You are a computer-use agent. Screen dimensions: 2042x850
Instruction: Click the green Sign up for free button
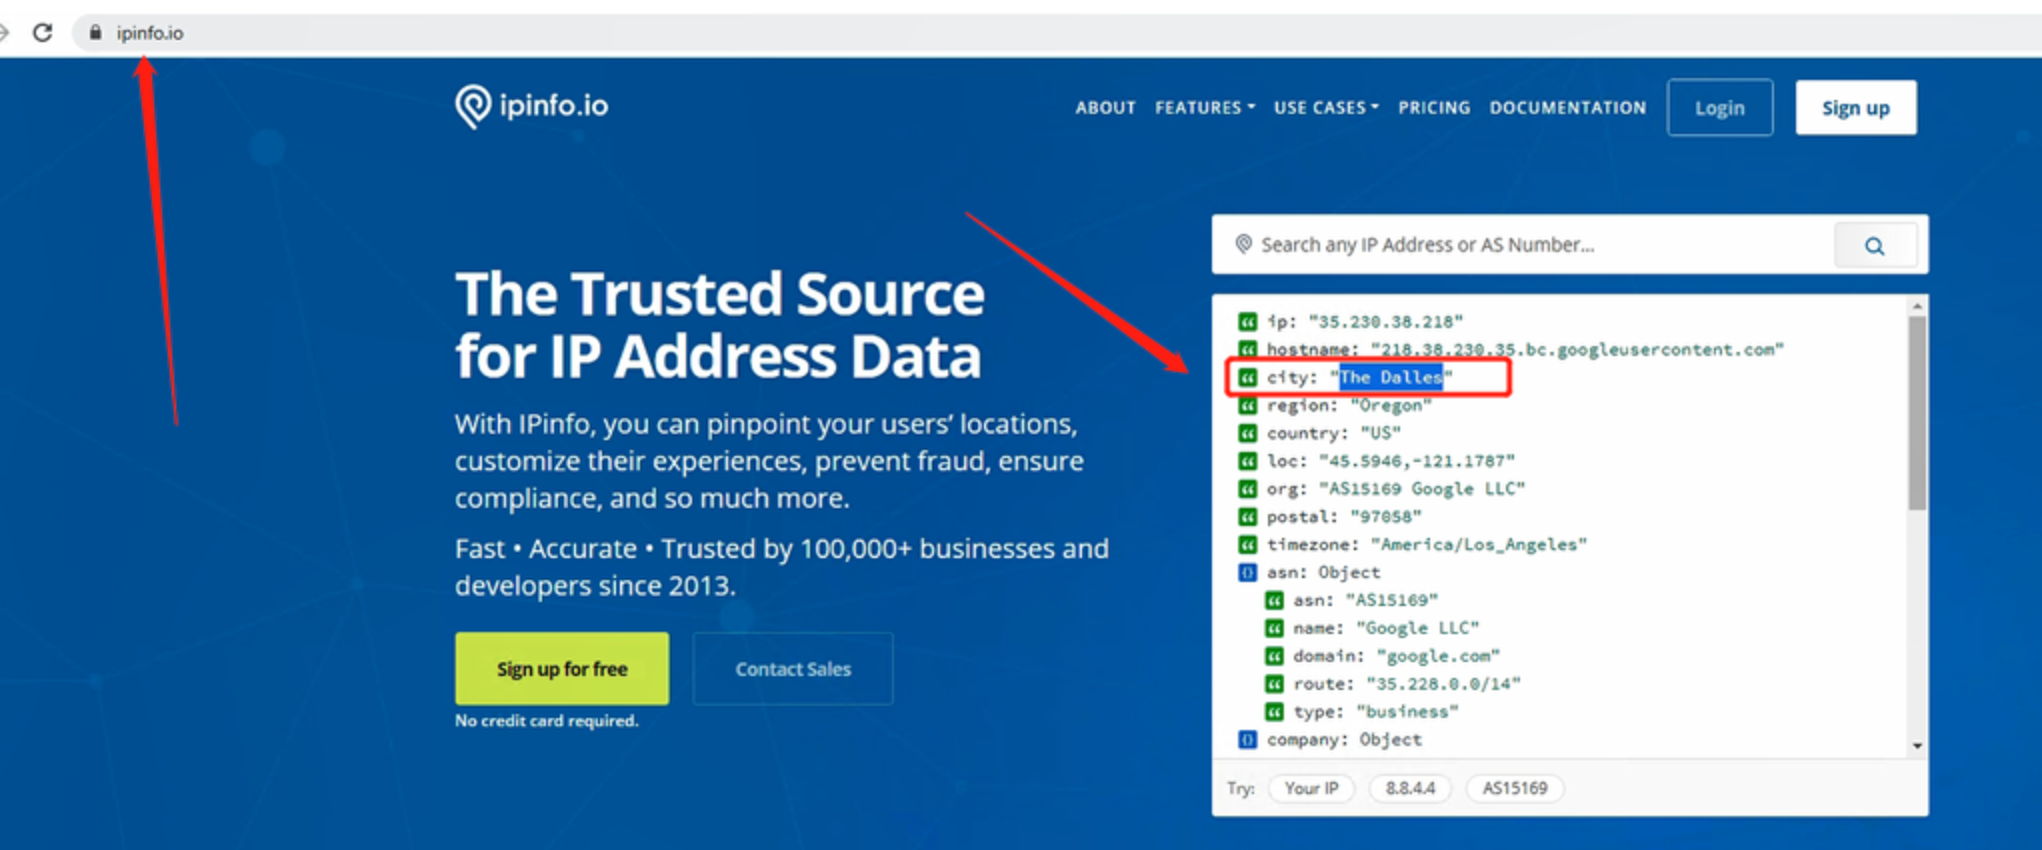tap(562, 668)
